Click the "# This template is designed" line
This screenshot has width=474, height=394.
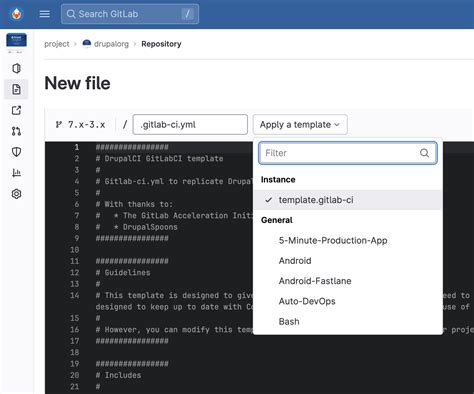(x=174, y=295)
